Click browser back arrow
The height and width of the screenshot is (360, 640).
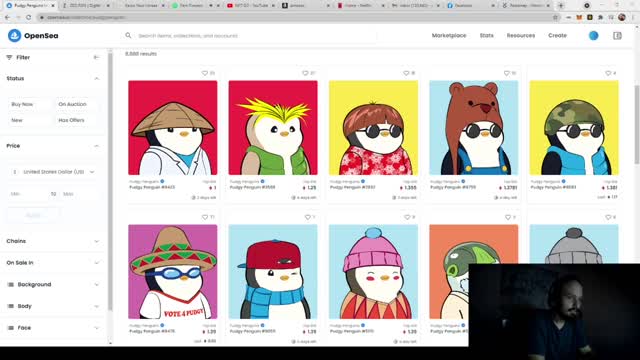tap(7, 18)
